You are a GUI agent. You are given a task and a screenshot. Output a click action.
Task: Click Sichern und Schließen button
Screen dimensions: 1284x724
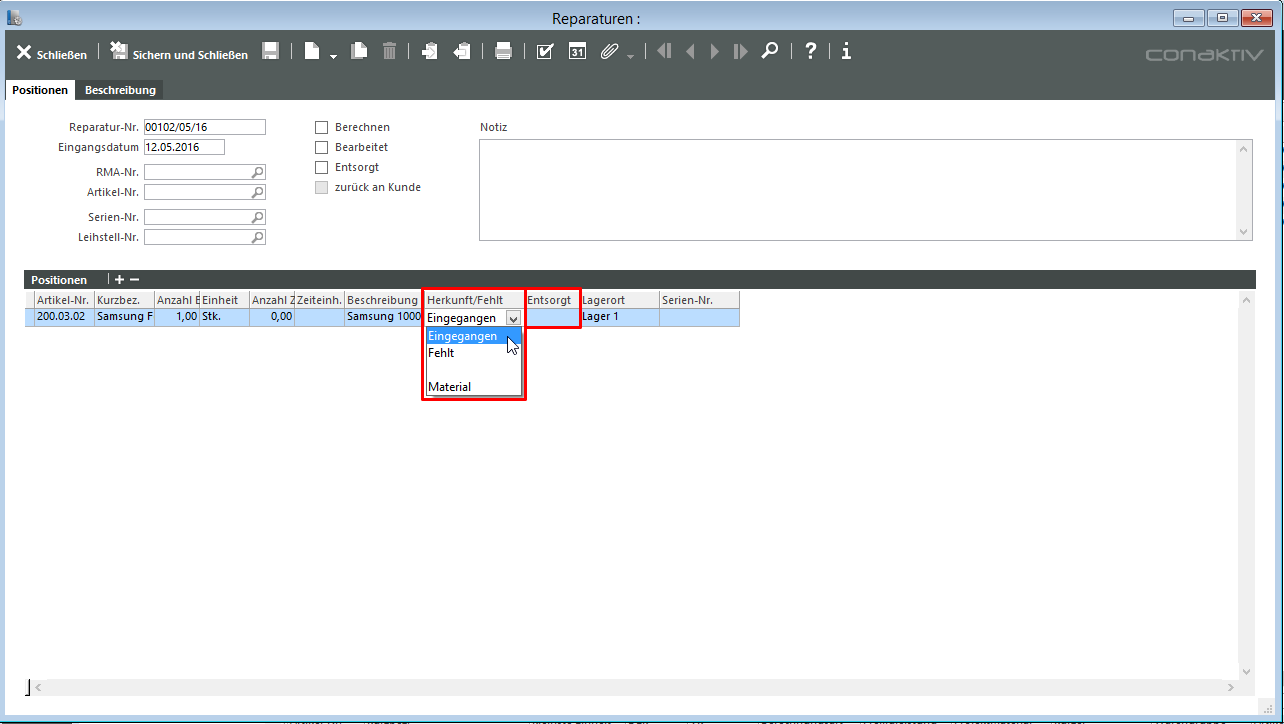click(179, 54)
